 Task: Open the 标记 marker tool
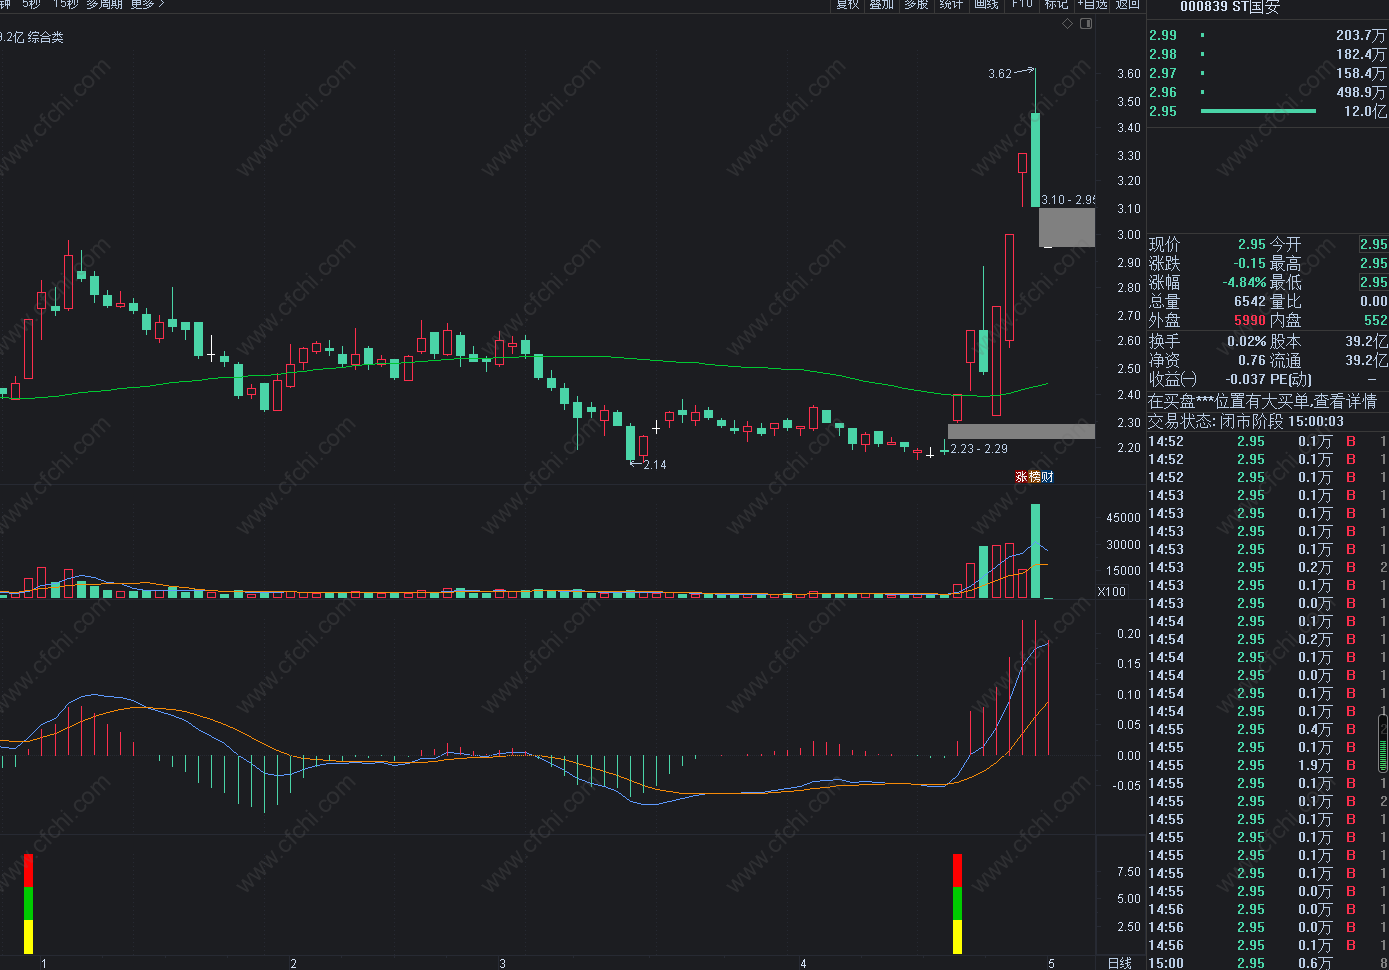(x=1057, y=5)
